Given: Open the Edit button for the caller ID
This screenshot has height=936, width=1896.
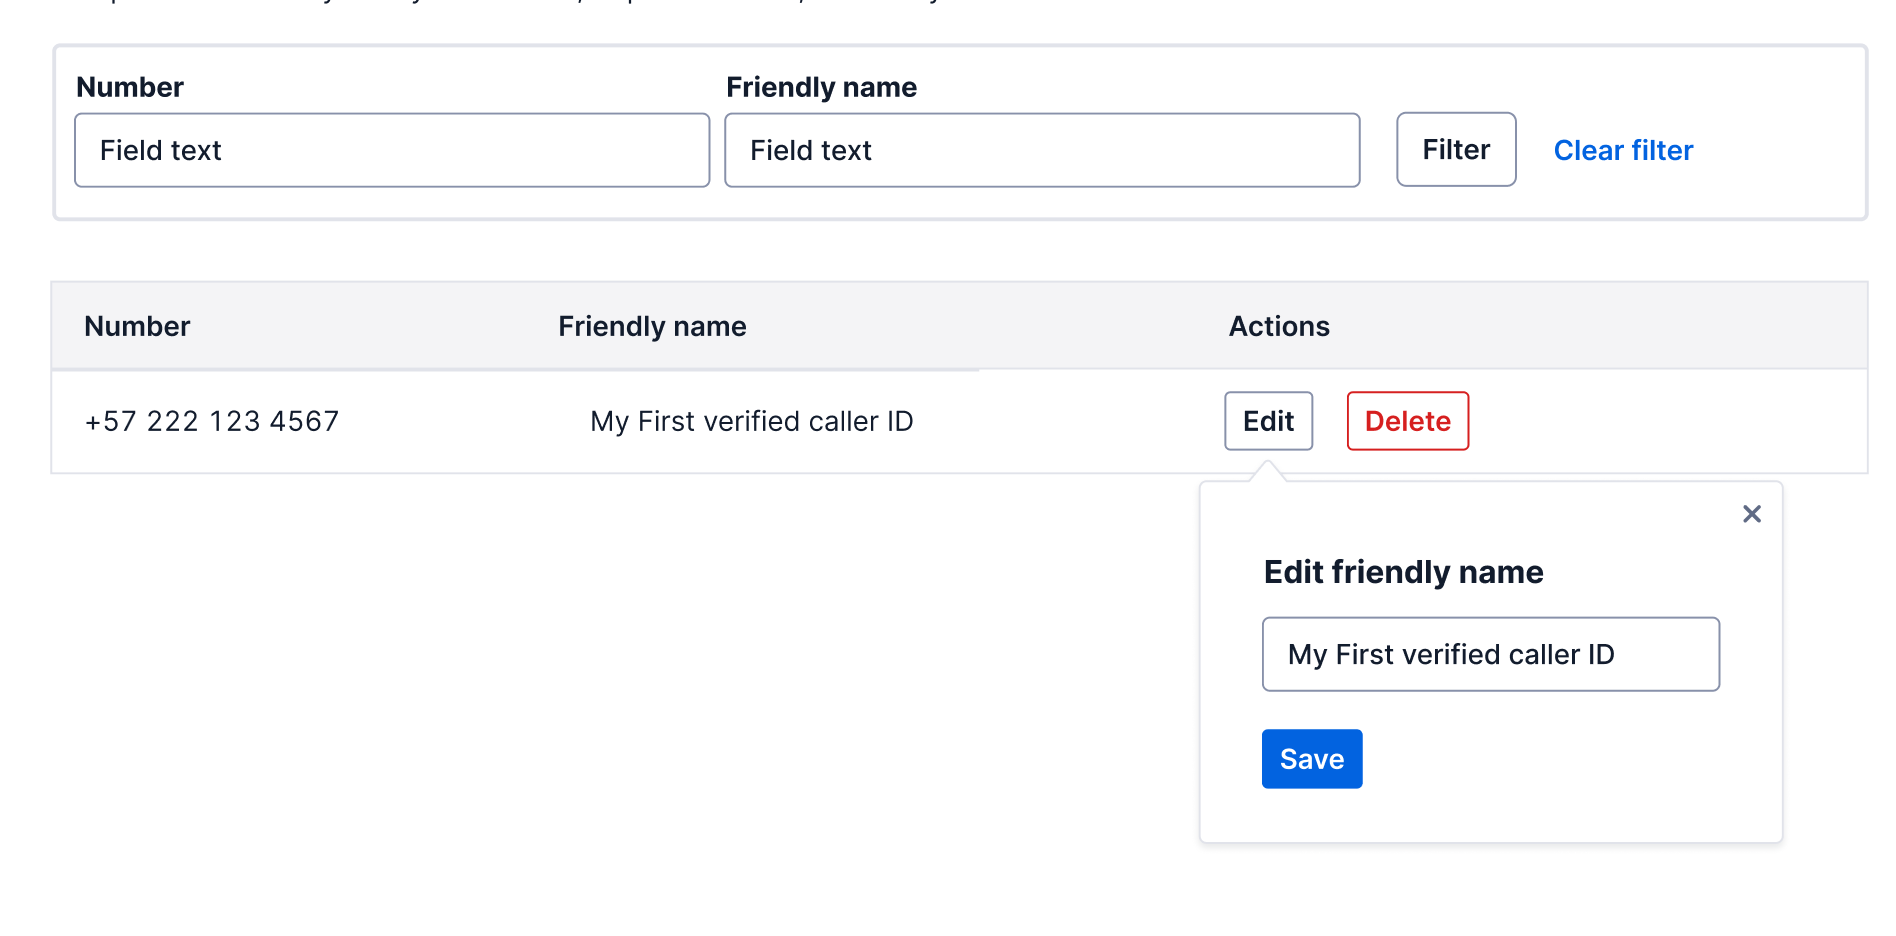Looking at the screenshot, I should [x=1268, y=421].
